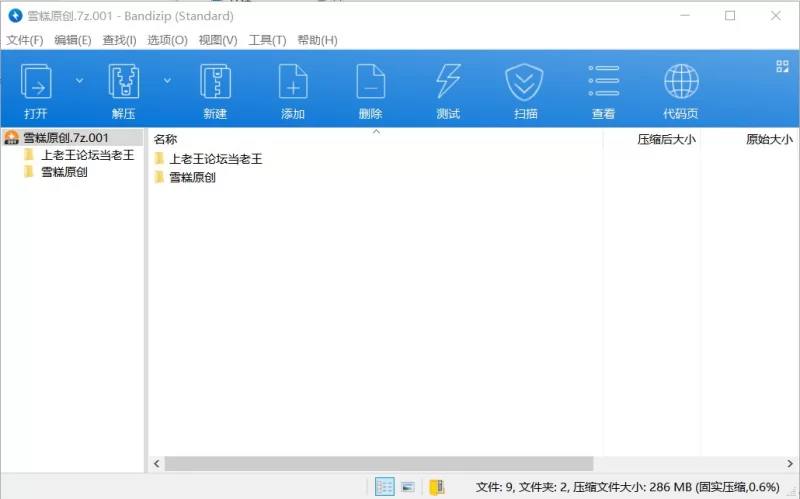Click folder icon of 上老王论坛当老王 in file list
The image size is (800, 499).
pos(160,158)
